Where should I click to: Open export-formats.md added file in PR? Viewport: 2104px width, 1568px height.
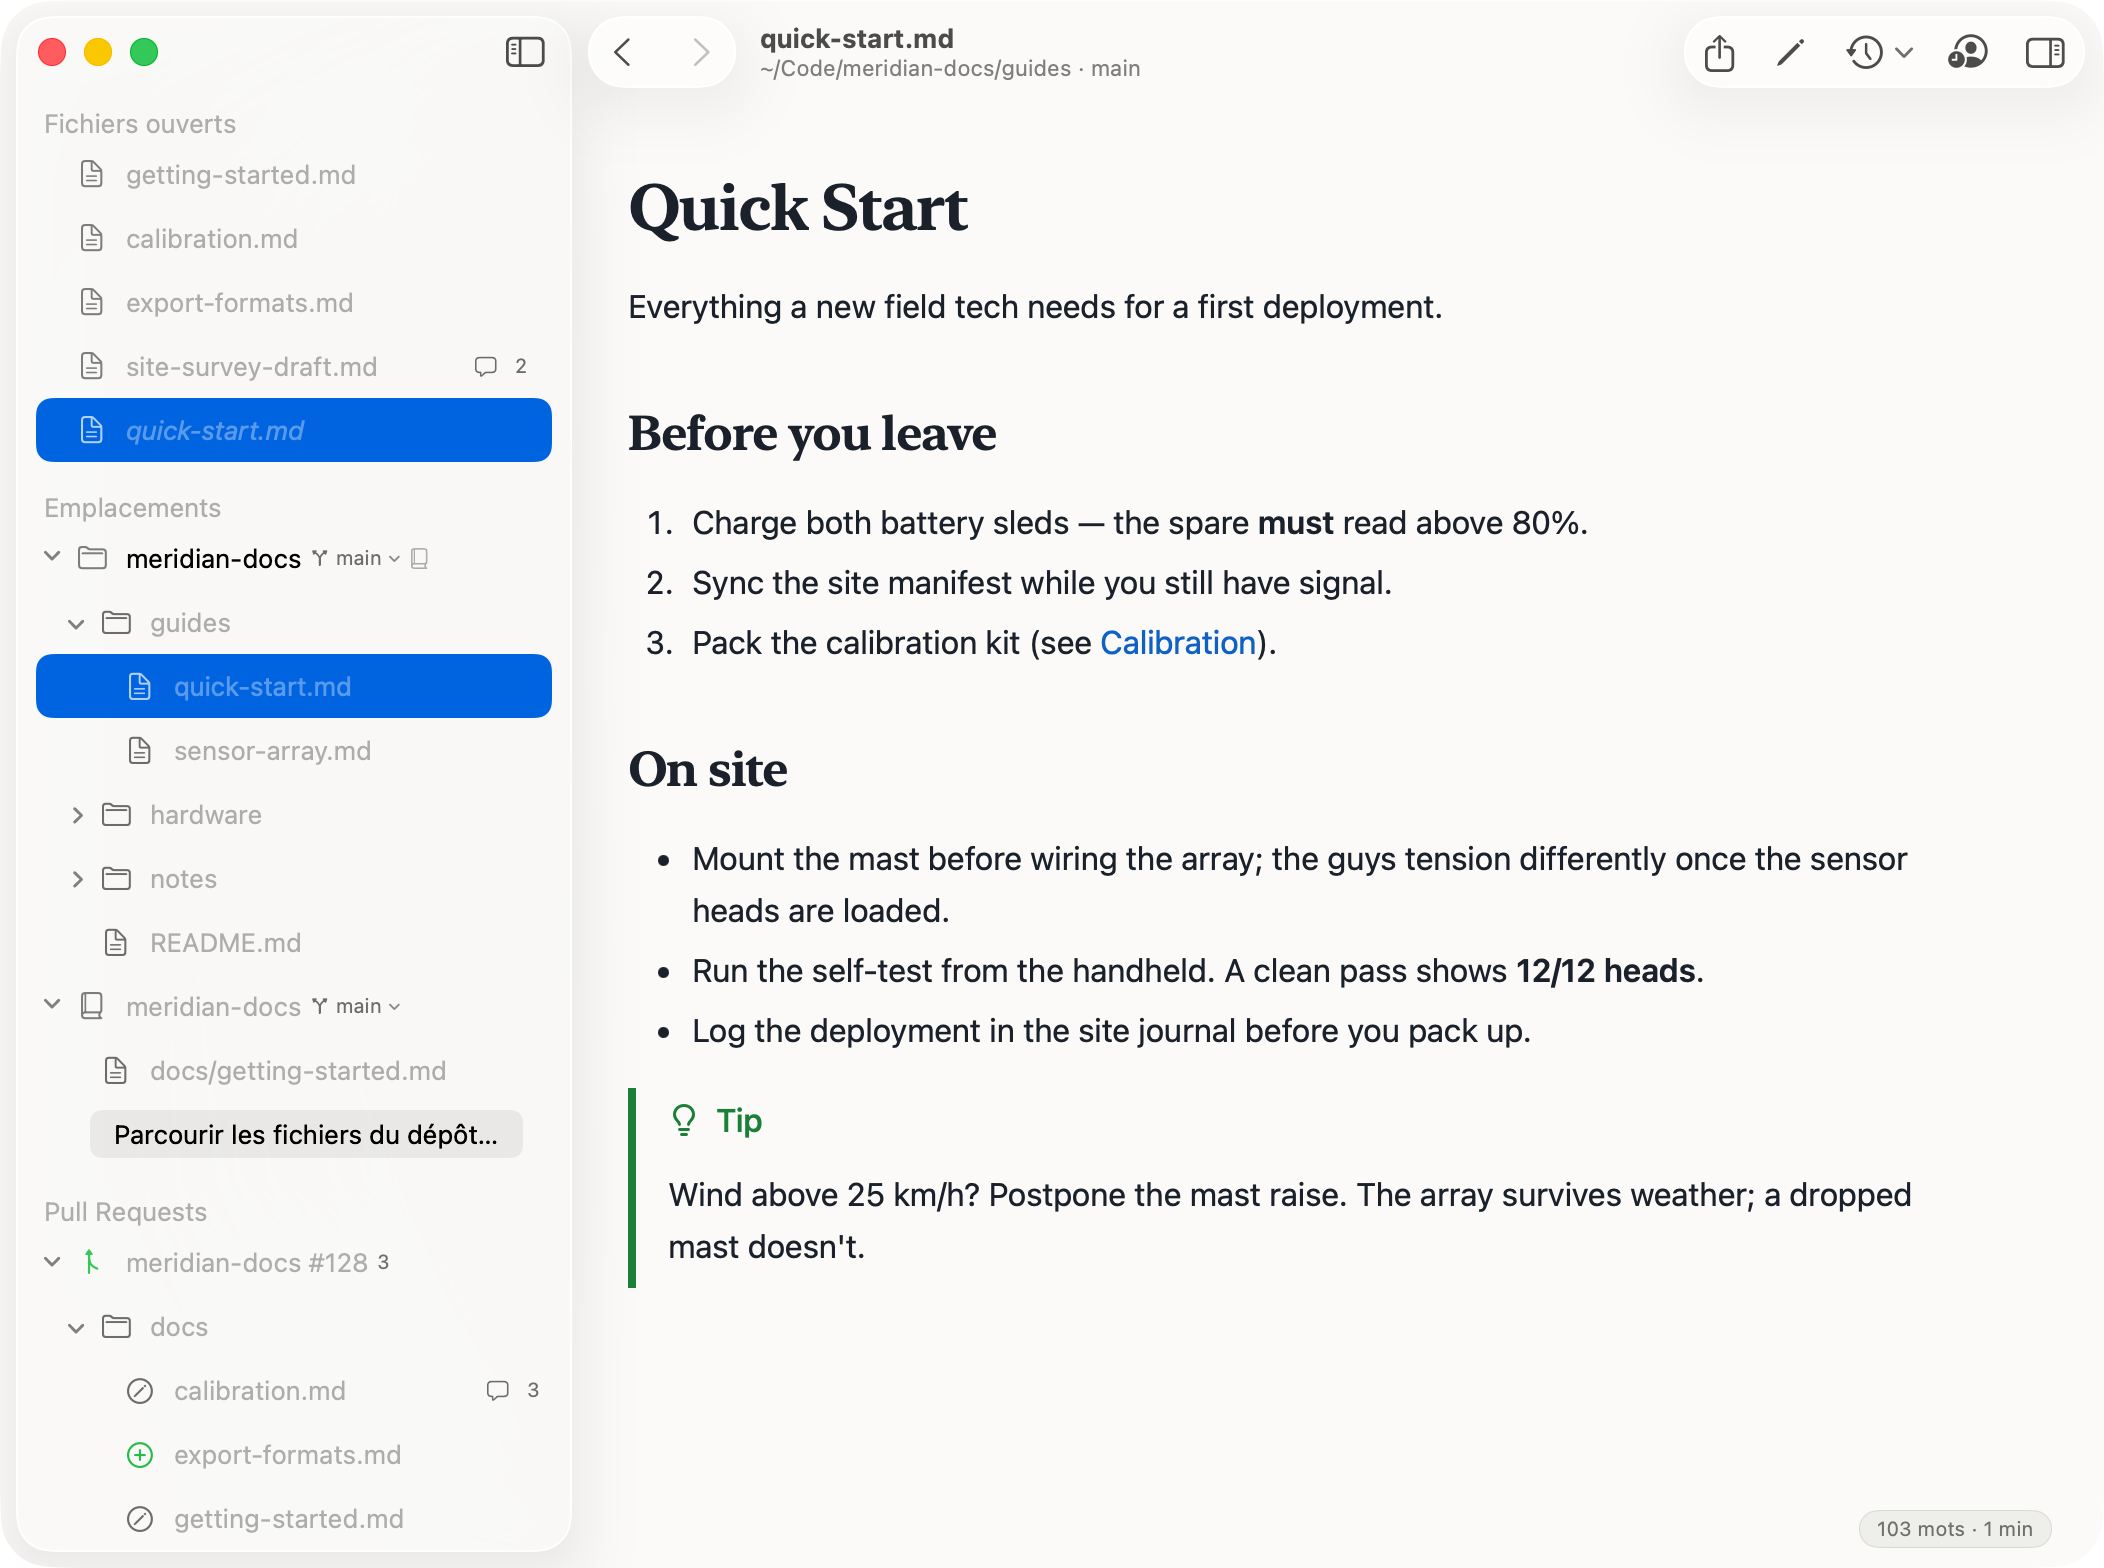coord(294,1455)
